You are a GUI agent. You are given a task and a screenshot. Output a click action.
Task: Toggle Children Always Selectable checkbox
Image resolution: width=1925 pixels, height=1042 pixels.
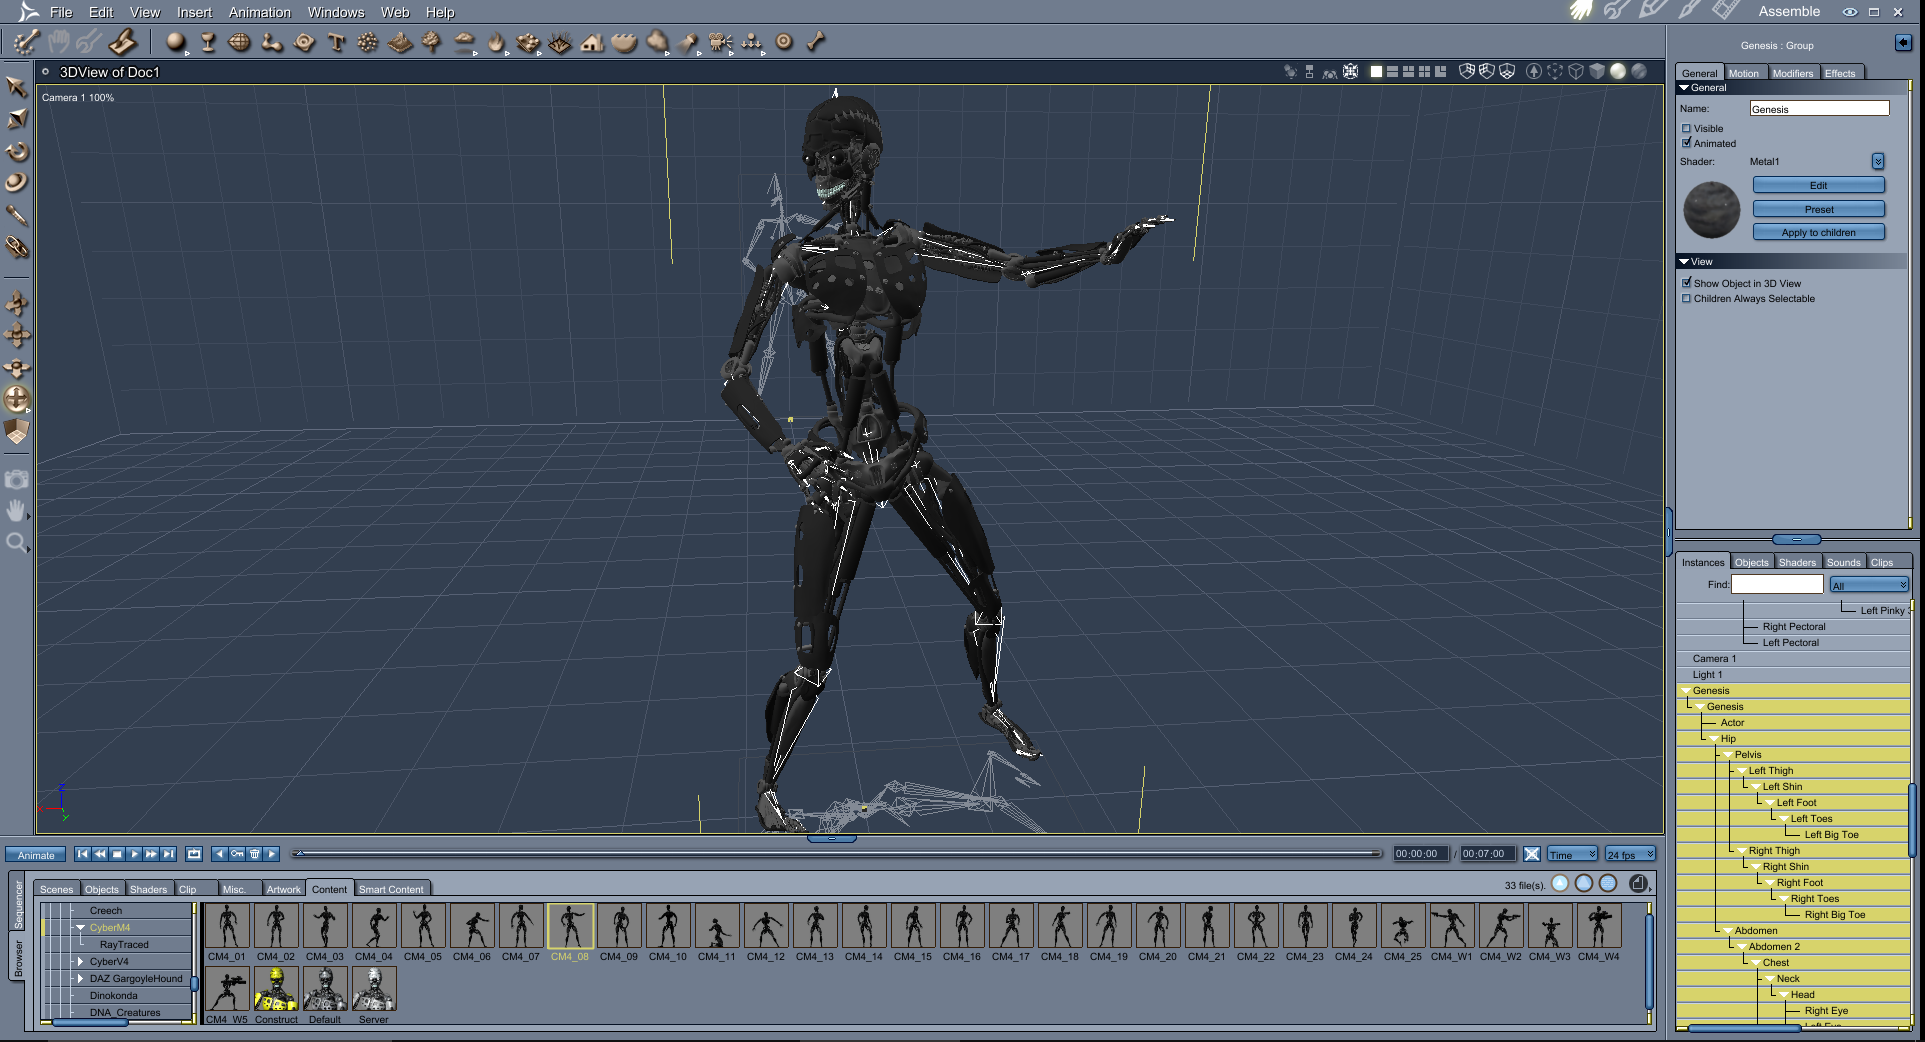coord(1687,298)
